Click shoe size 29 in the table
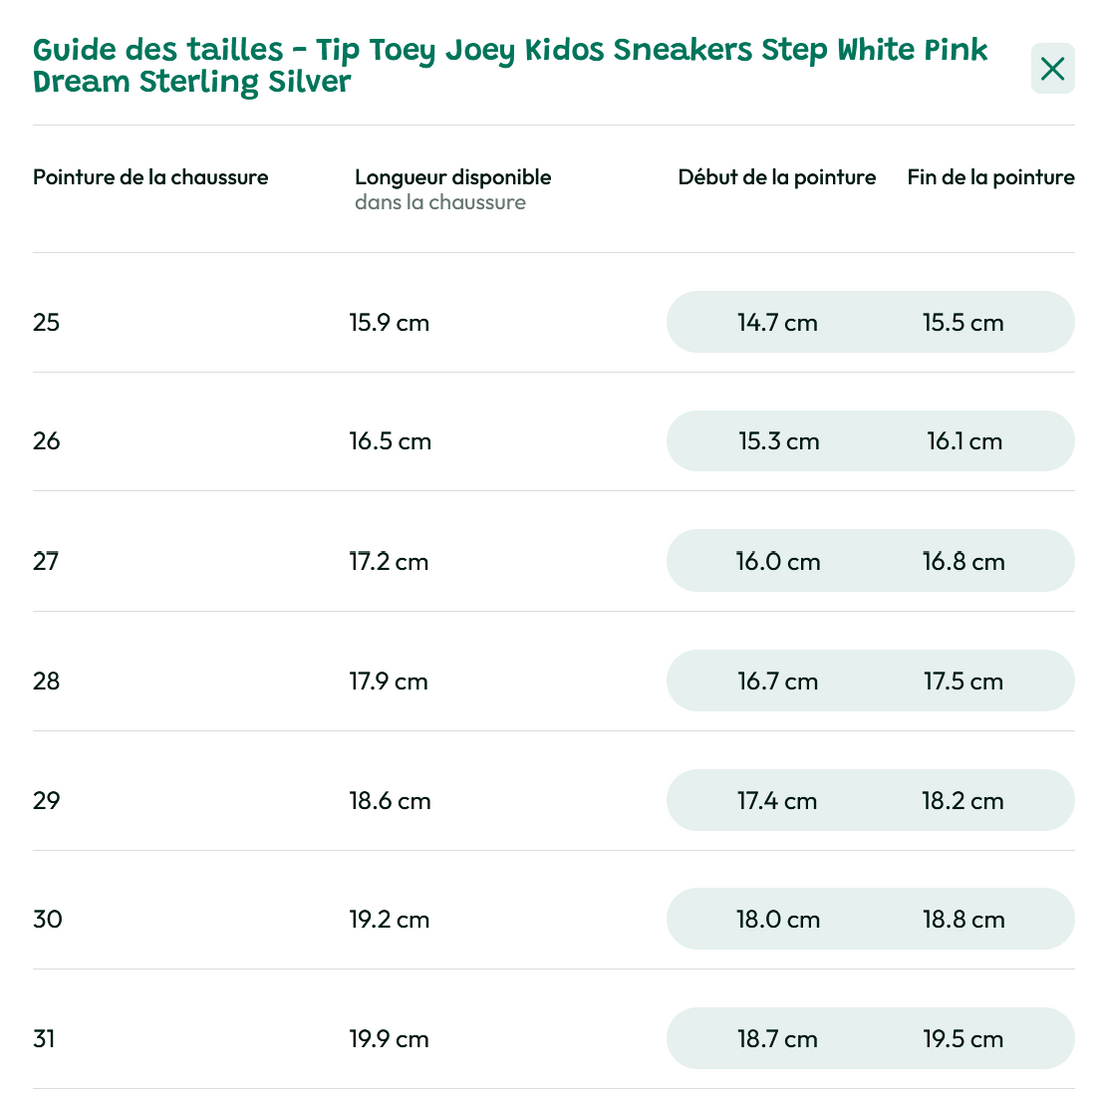The image size is (1100, 1100). point(47,800)
